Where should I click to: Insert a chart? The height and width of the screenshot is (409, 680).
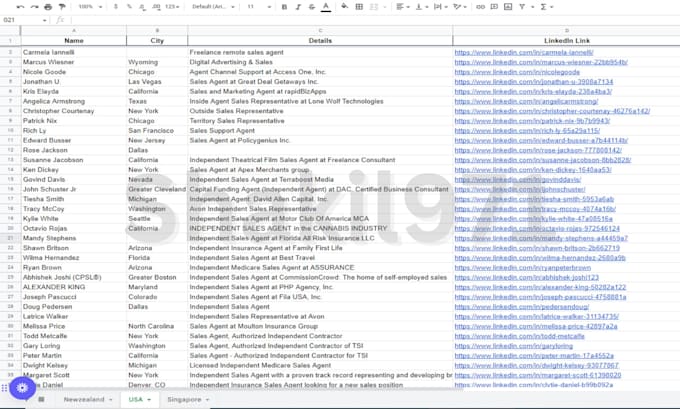click(508, 7)
